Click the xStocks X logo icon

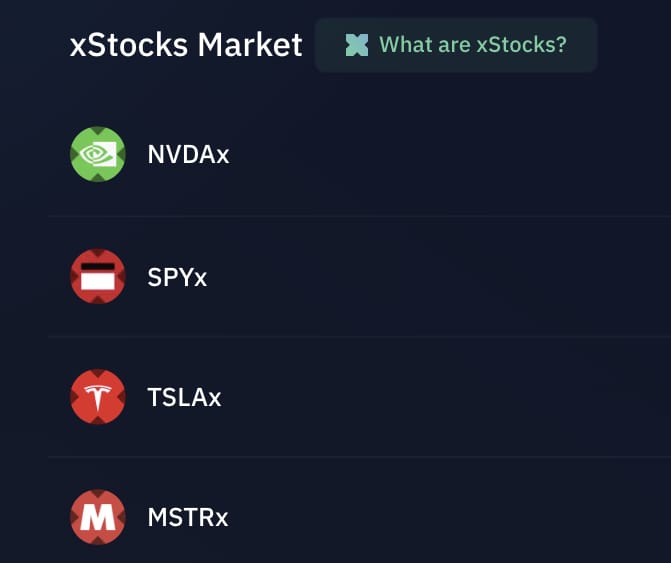point(357,45)
